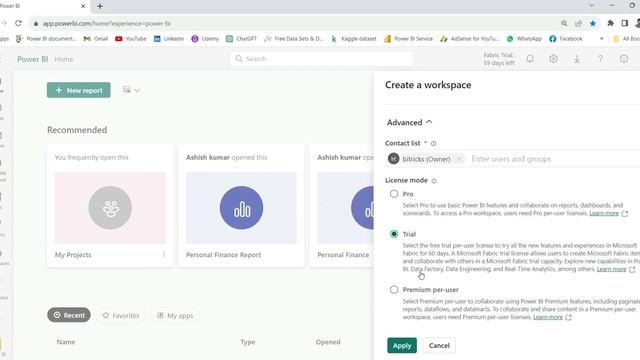The image size is (640, 360).
Task: Open the browser tab search chevron
Action: [591, 5]
